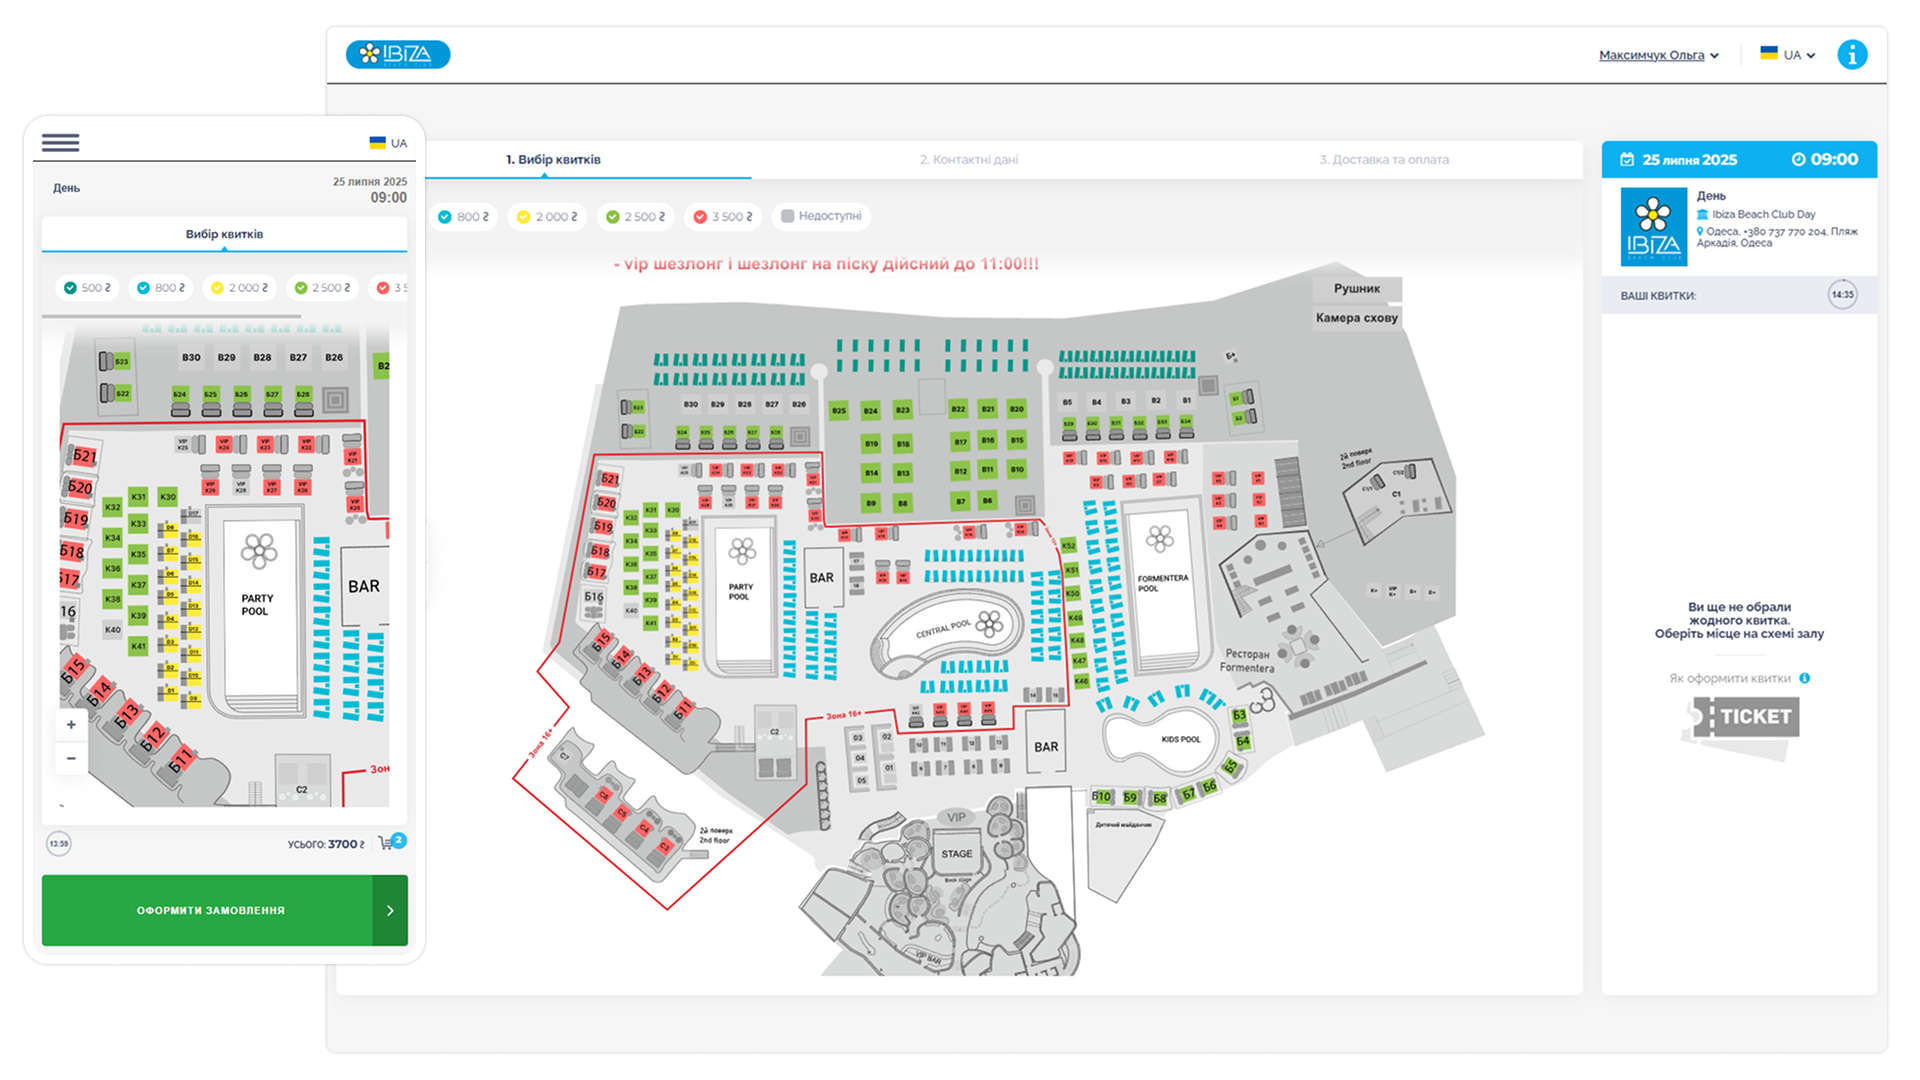Screen dimensions: 1920x1080
Task: Click the 14:35 countdown timer icon
Action: point(1842,295)
